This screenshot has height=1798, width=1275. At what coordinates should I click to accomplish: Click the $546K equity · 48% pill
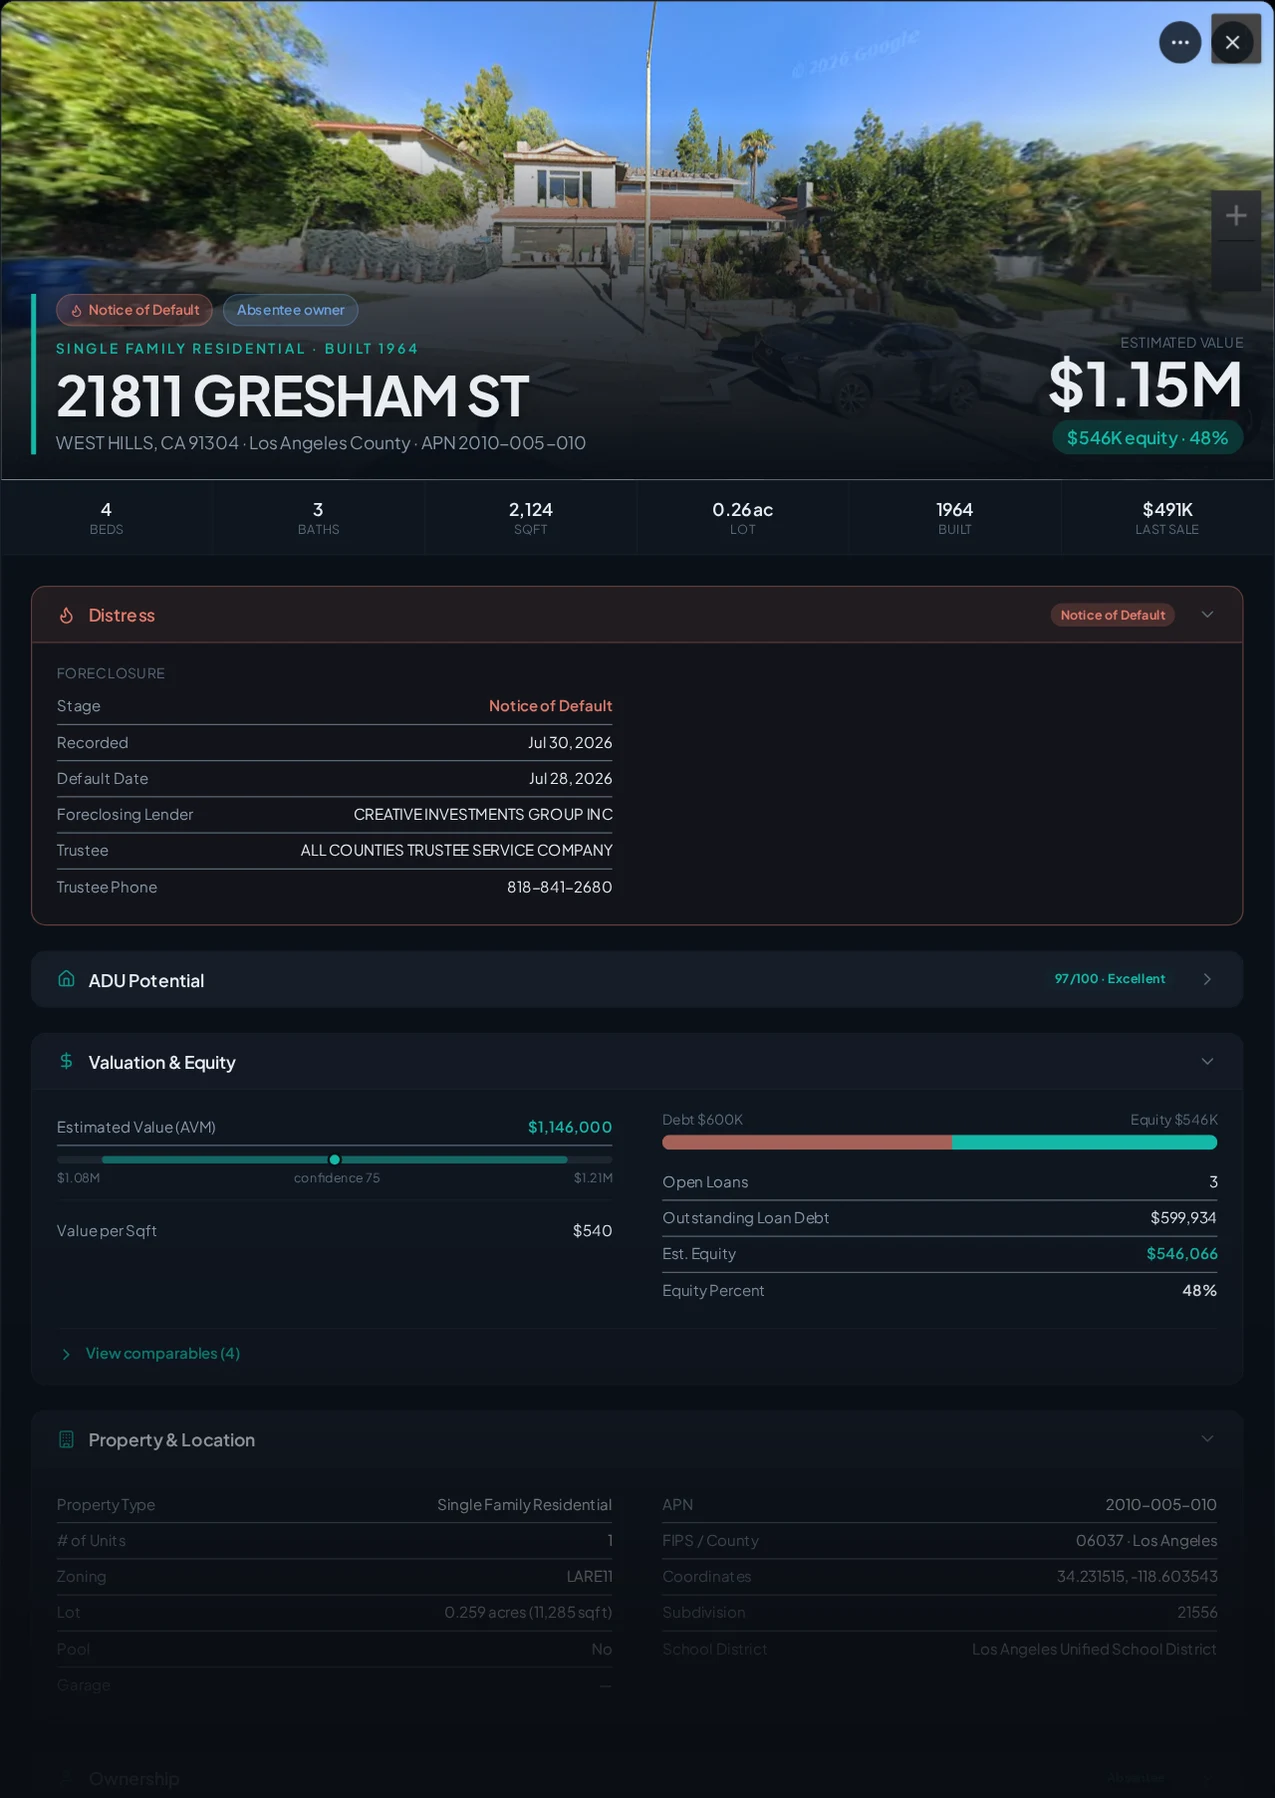1147,438
